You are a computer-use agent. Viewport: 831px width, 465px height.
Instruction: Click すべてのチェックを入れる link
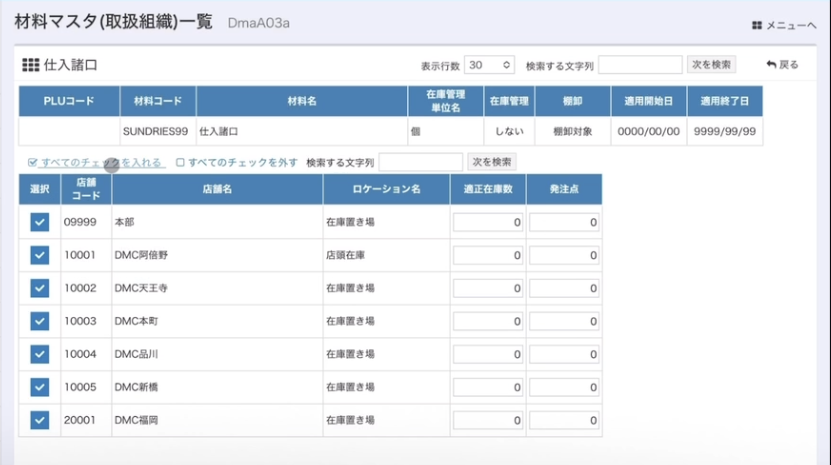101,162
